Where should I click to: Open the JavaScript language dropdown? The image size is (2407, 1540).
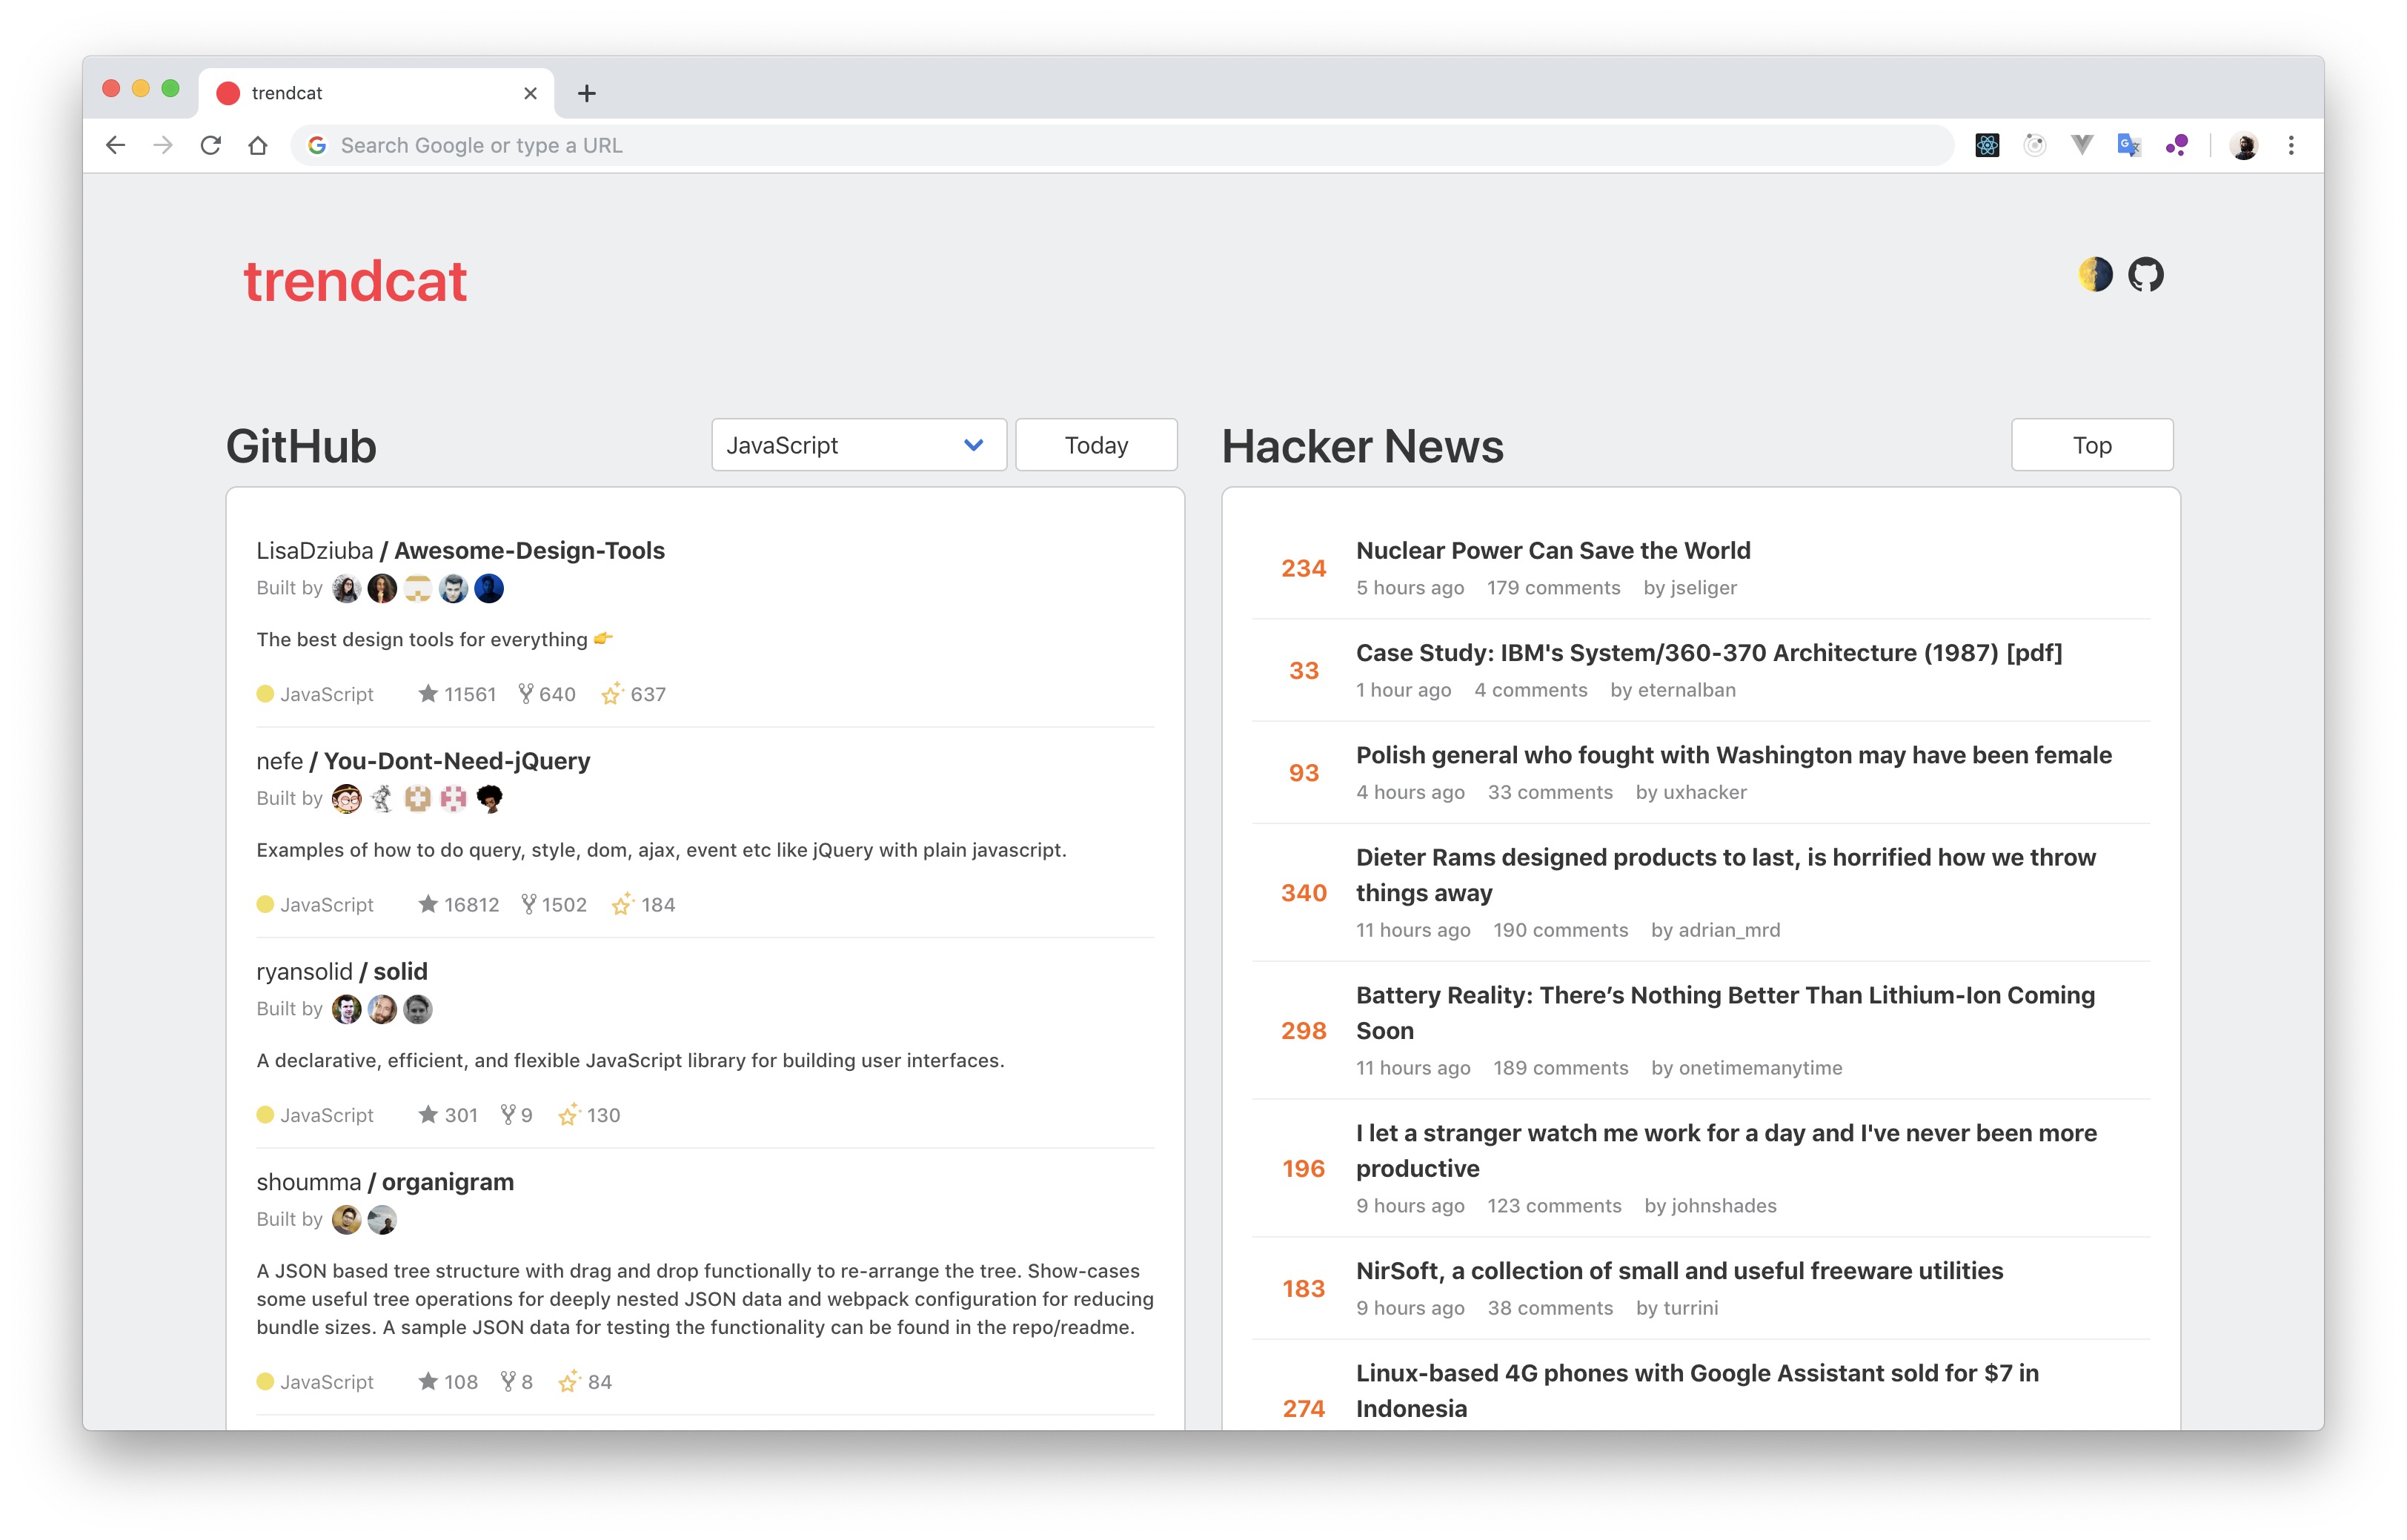point(858,445)
